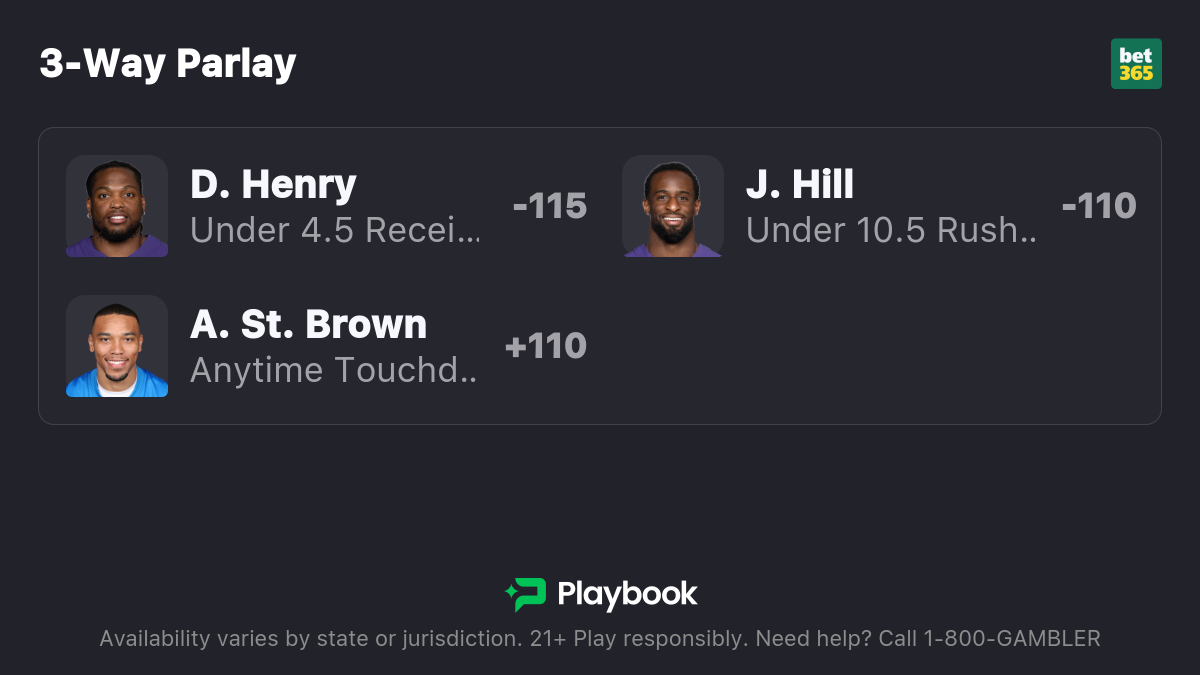
Task: Click the 3-Way Parlay heading
Action: (x=168, y=64)
